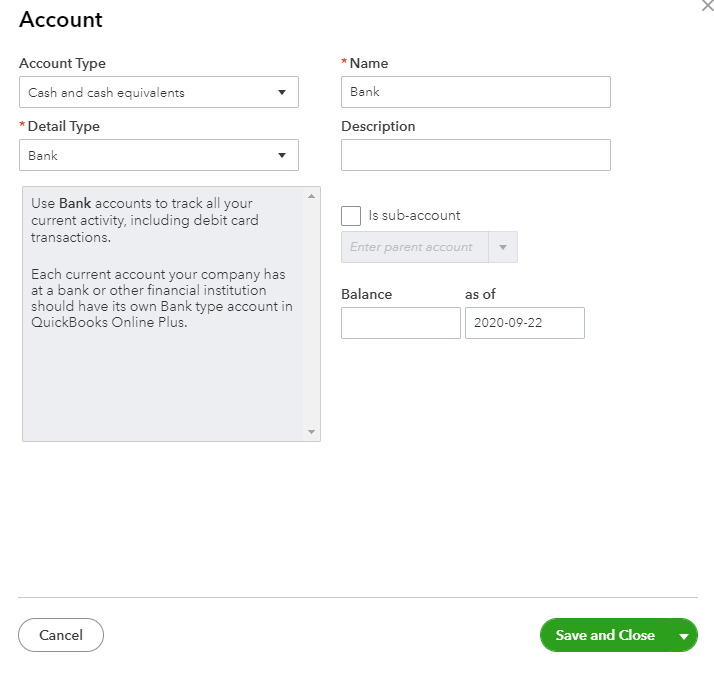Click the 'Enter parent account' combo box

point(414,247)
